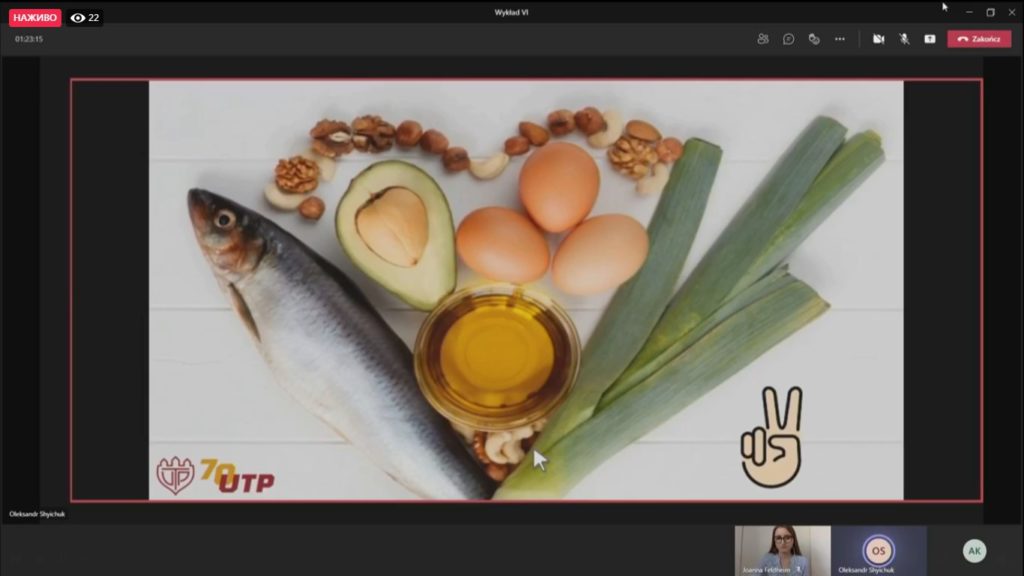Select Joanna's video thumbnail

point(782,551)
